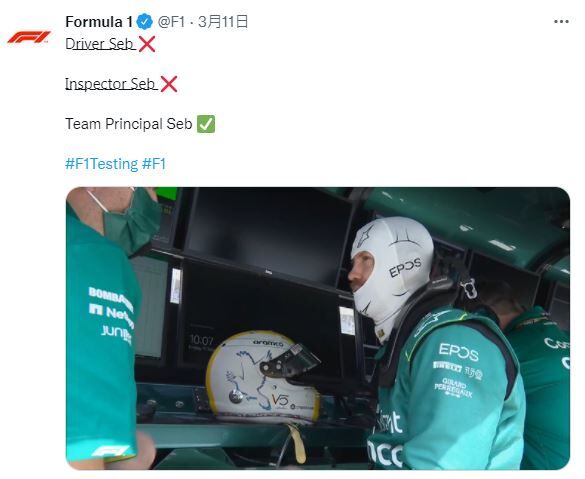Screen dimensions: 585x479
Task: Click the Pirelli logo on race suit
Action: (x=447, y=366)
